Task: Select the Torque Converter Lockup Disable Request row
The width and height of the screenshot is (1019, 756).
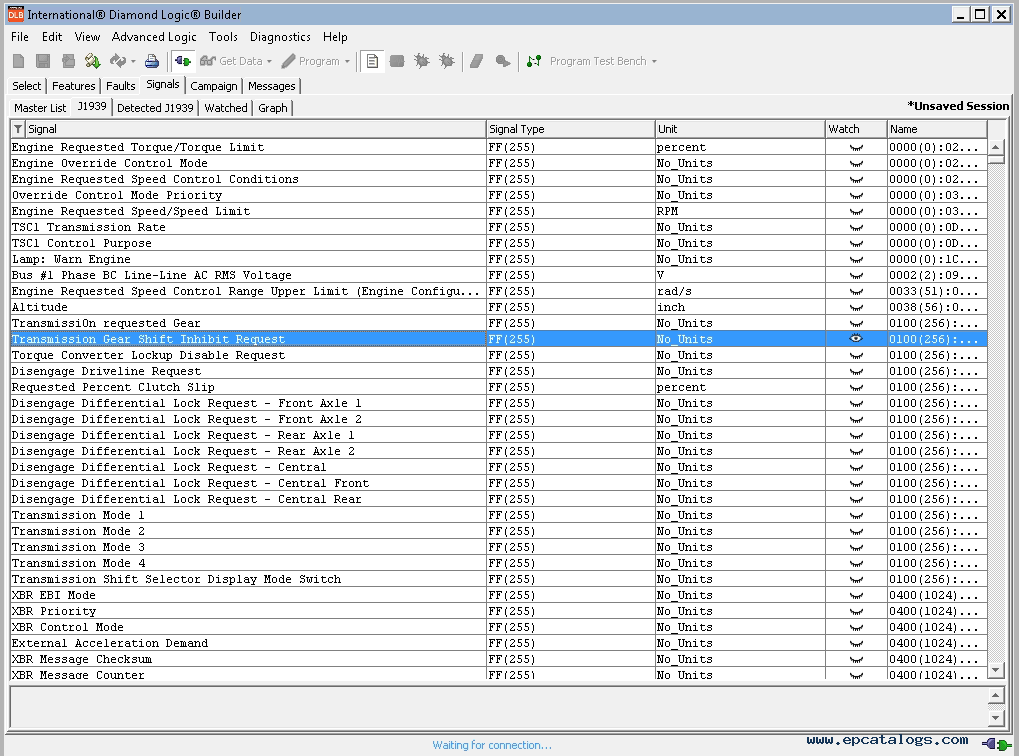Action: tap(148, 355)
